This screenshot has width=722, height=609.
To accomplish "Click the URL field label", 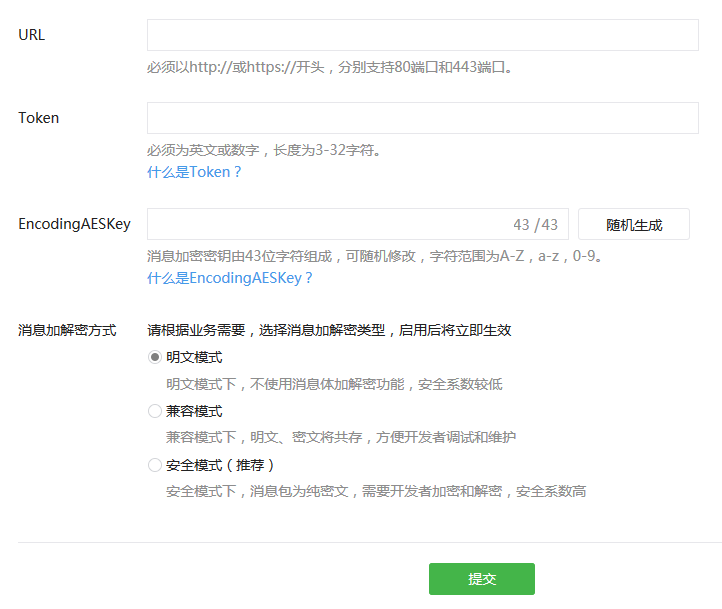I will pos(32,35).
